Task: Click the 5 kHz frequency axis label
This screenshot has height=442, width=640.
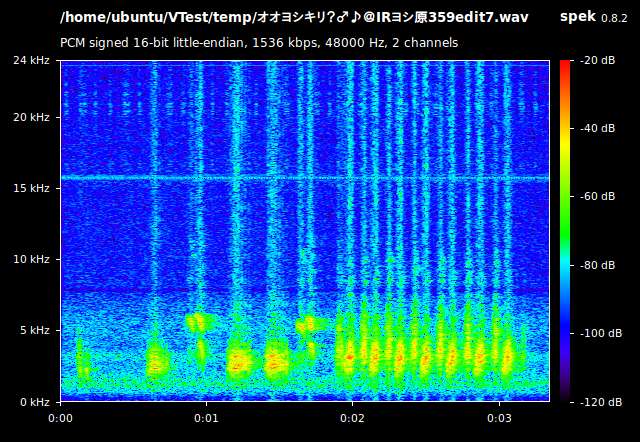Action: tap(35, 330)
